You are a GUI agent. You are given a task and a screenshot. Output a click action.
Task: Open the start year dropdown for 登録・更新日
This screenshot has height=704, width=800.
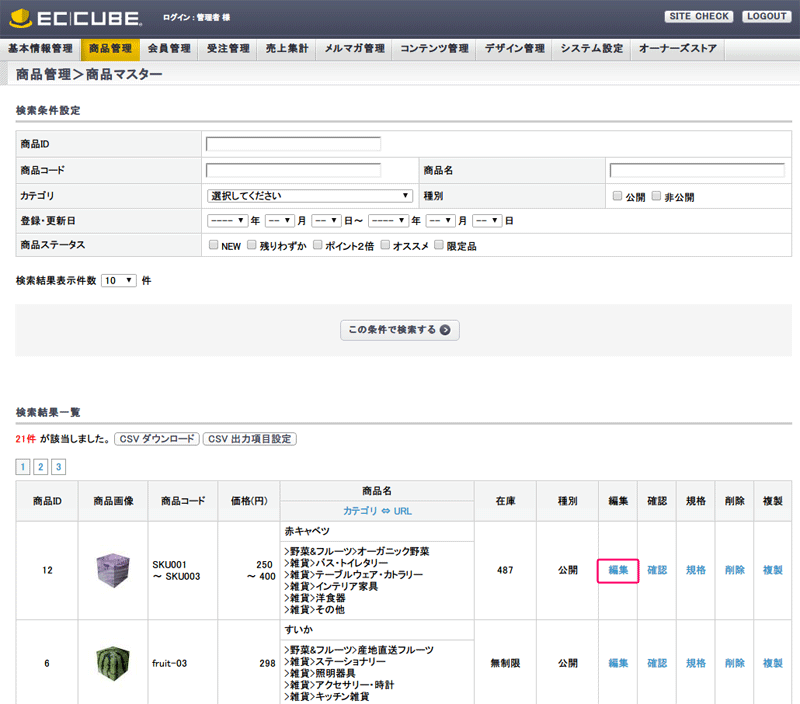pos(227,220)
